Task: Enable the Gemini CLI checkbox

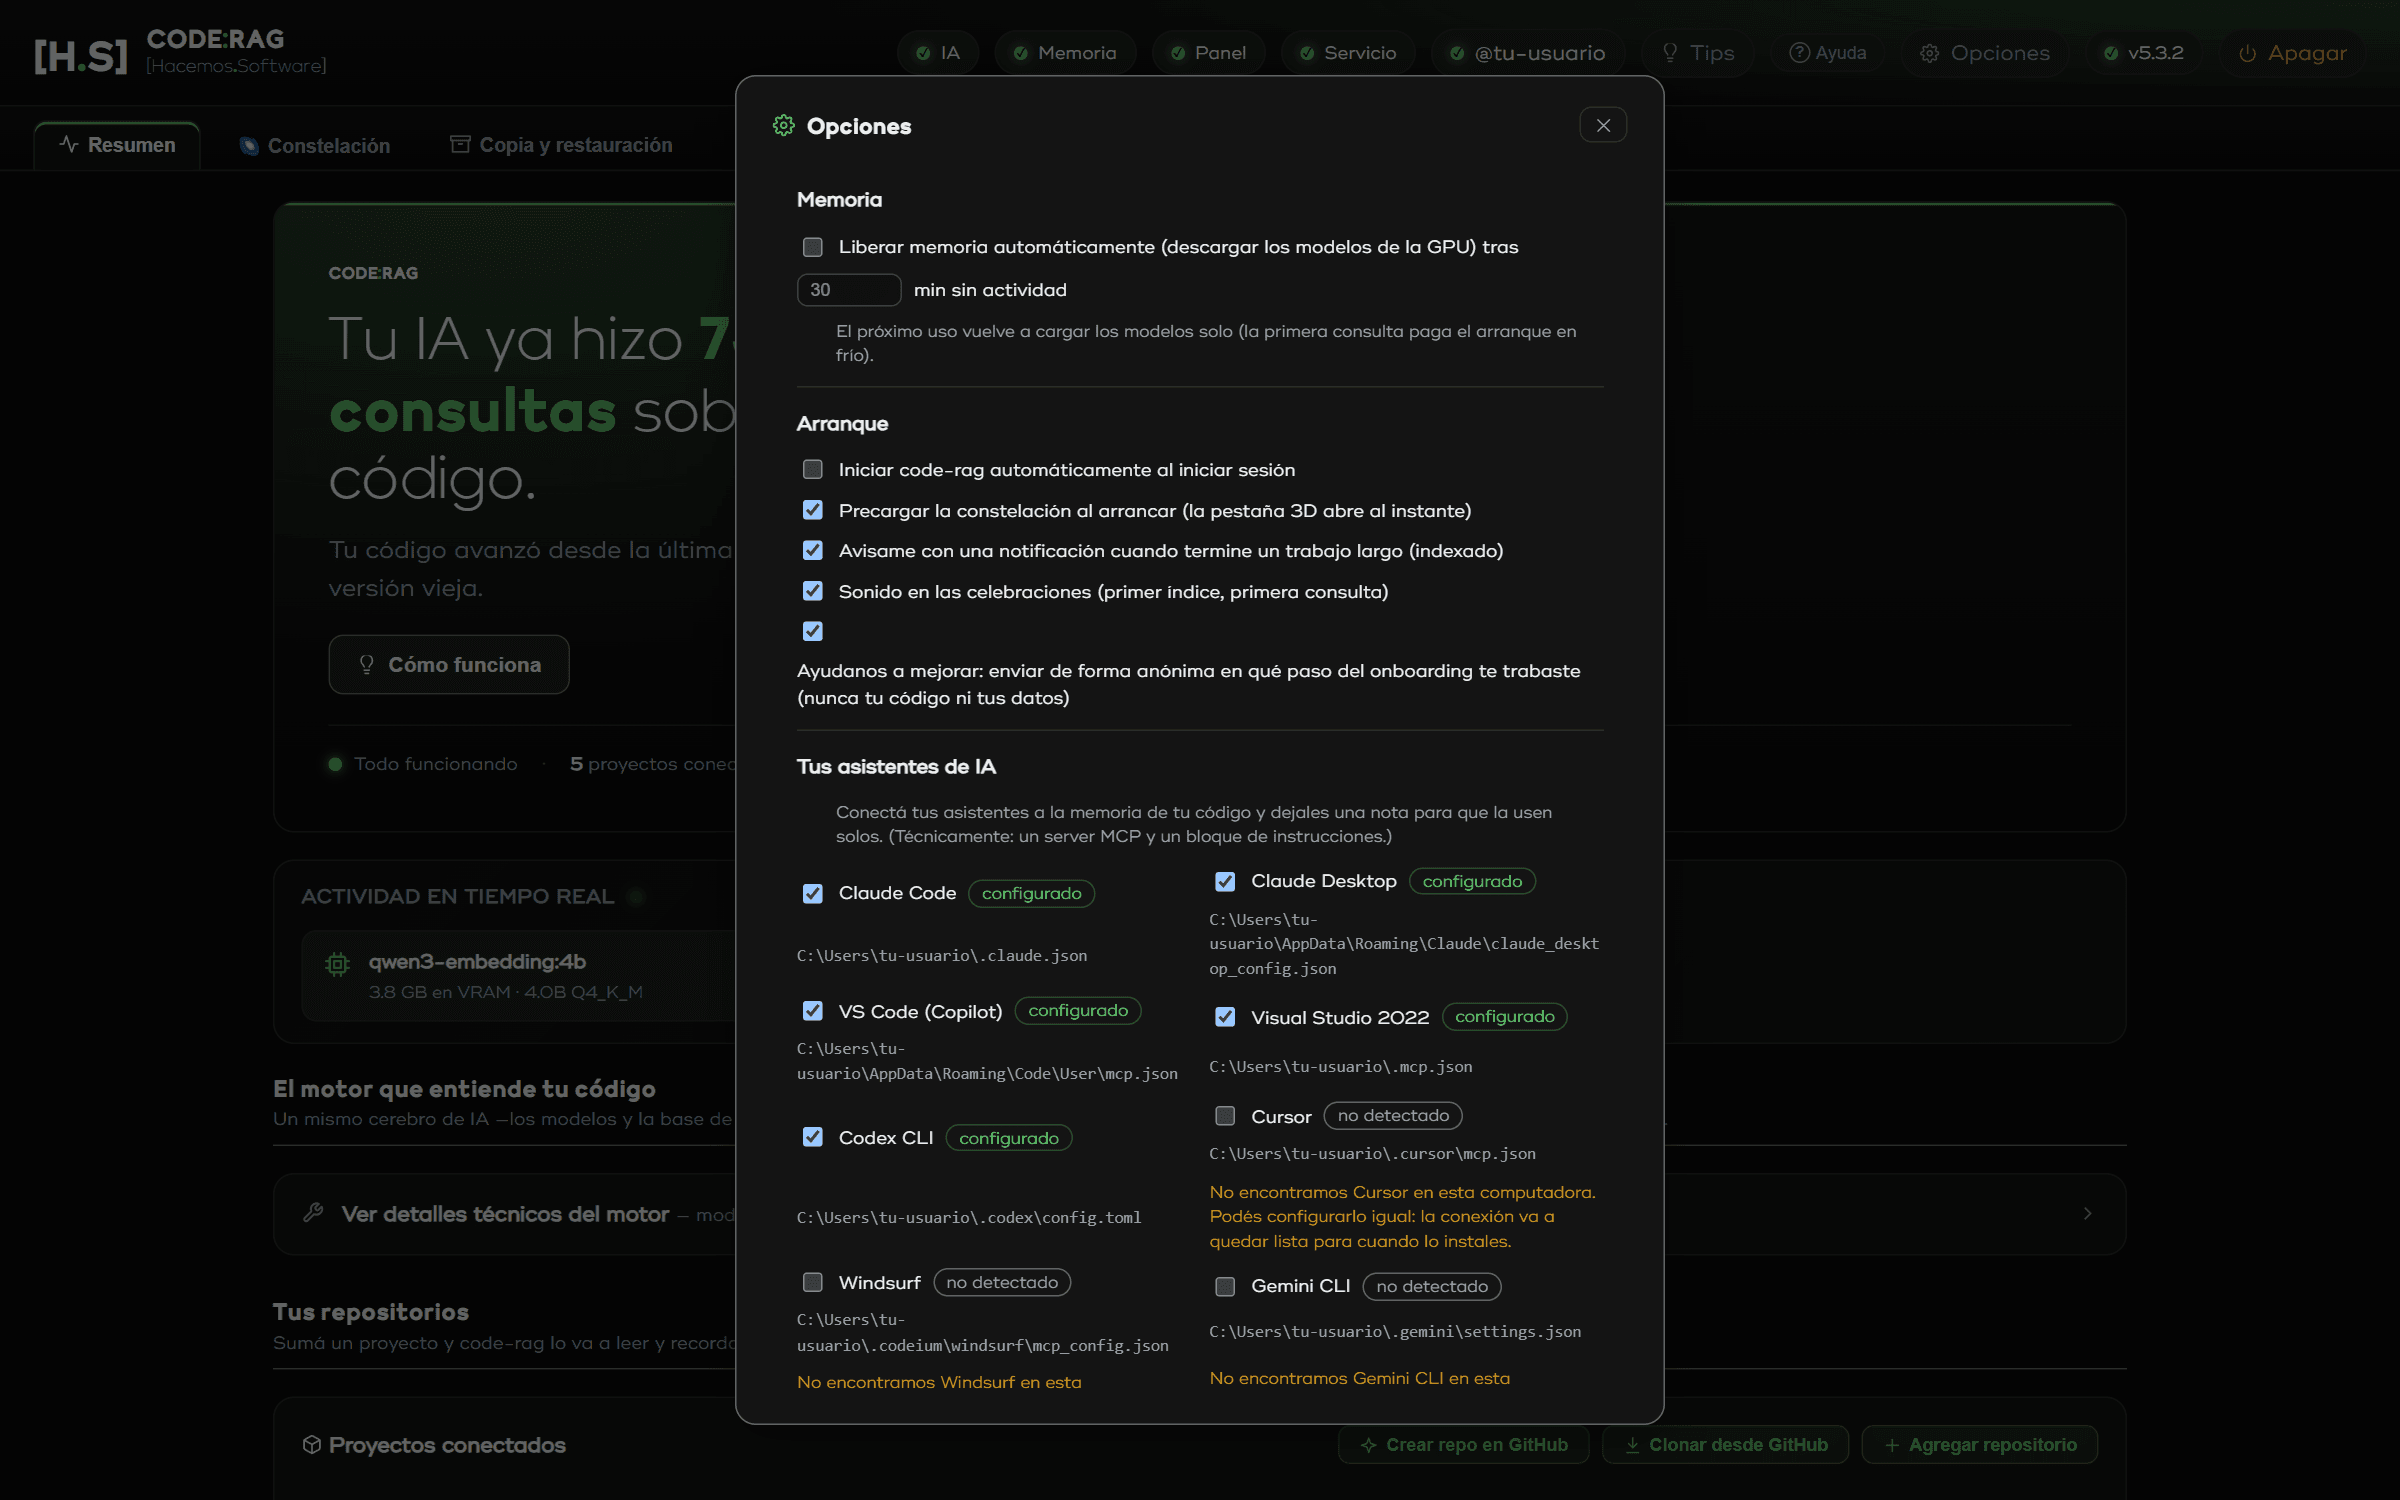Action: (1225, 1286)
